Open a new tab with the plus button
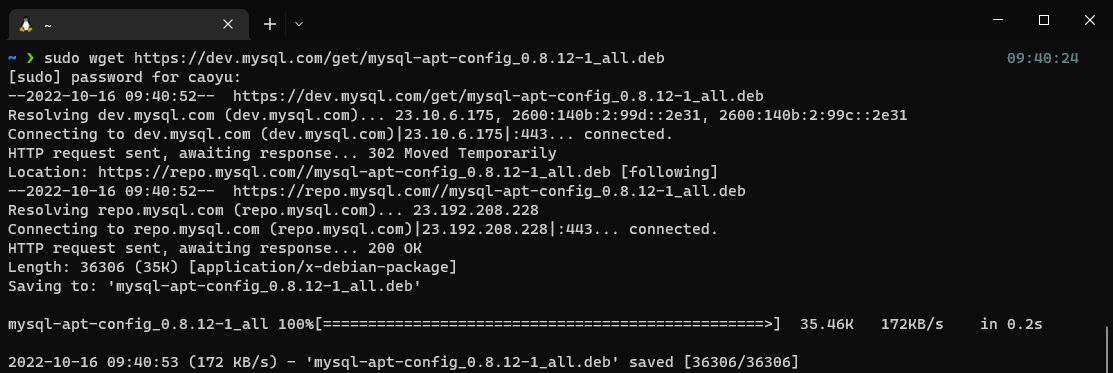Viewport: 1113px width, 373px height. coord(270,24)
